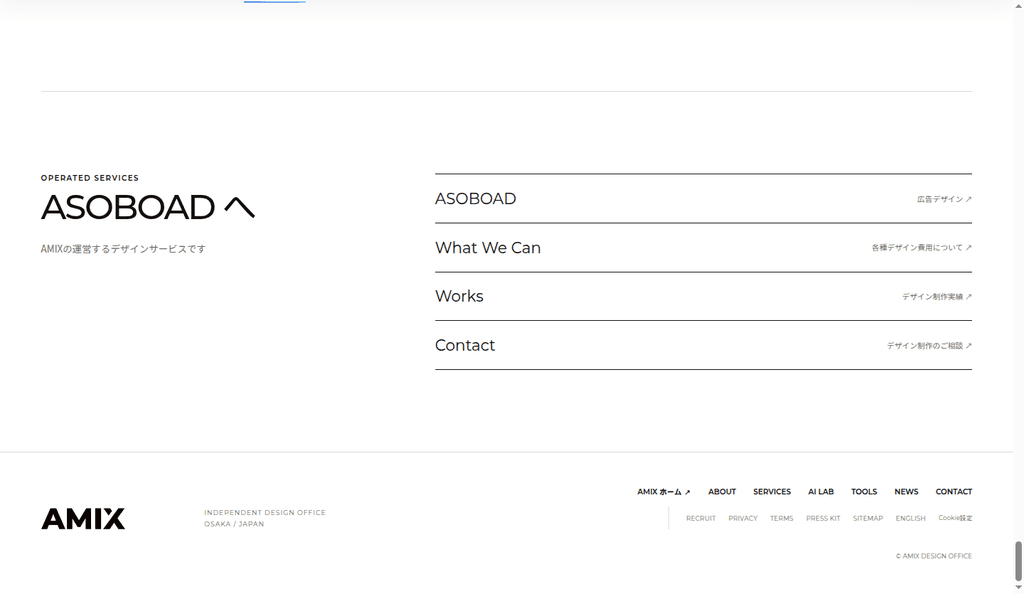Open the Contact デザイン制作のご相談 row
This screenshot has width=1024, height=594.
click(x=703, y=345)
